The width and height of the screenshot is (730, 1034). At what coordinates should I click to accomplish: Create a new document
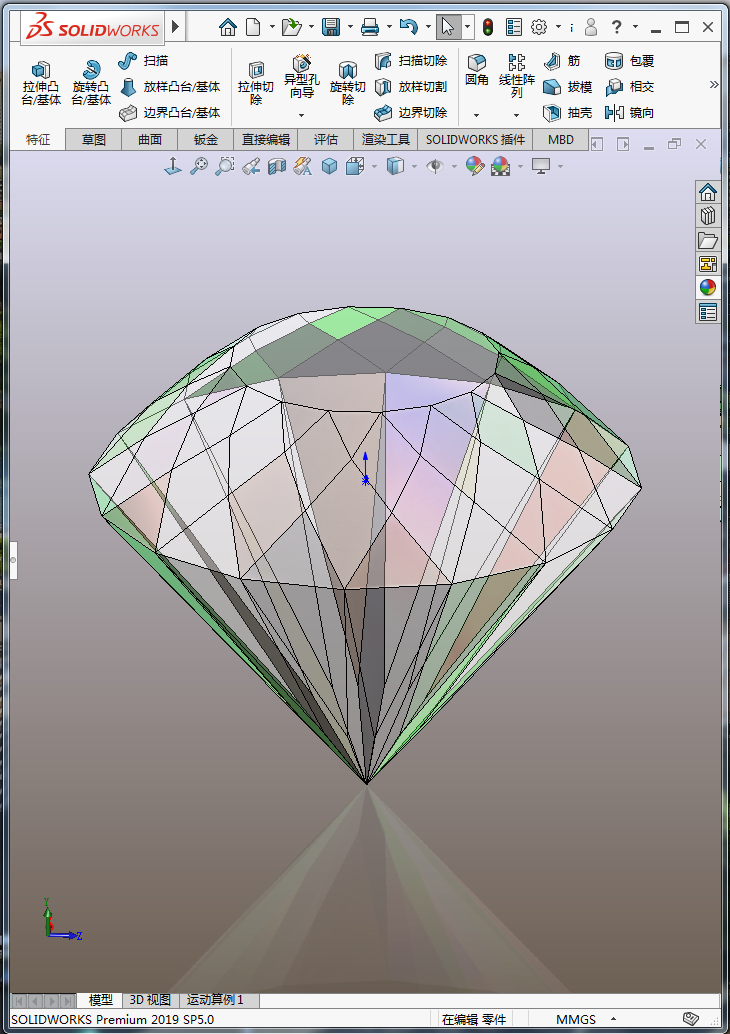pos(253,27)
